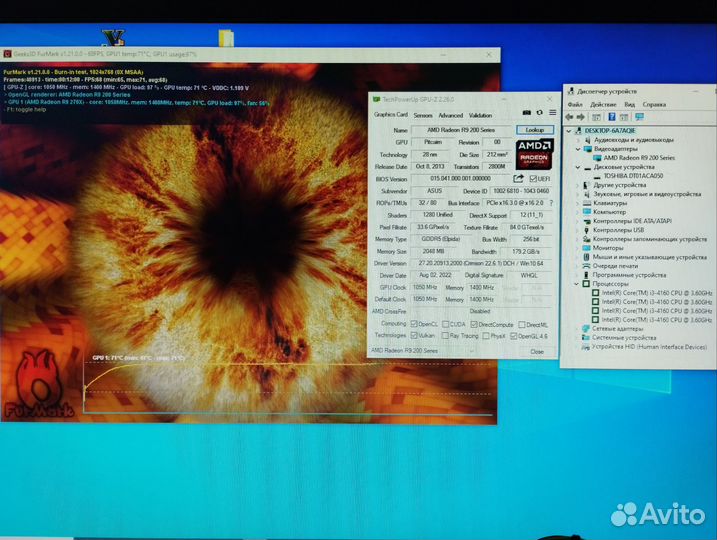Click the monitor scan-hardware toolbar icon
The height and width of the screenshot is (540, 717).
[639, 117]
